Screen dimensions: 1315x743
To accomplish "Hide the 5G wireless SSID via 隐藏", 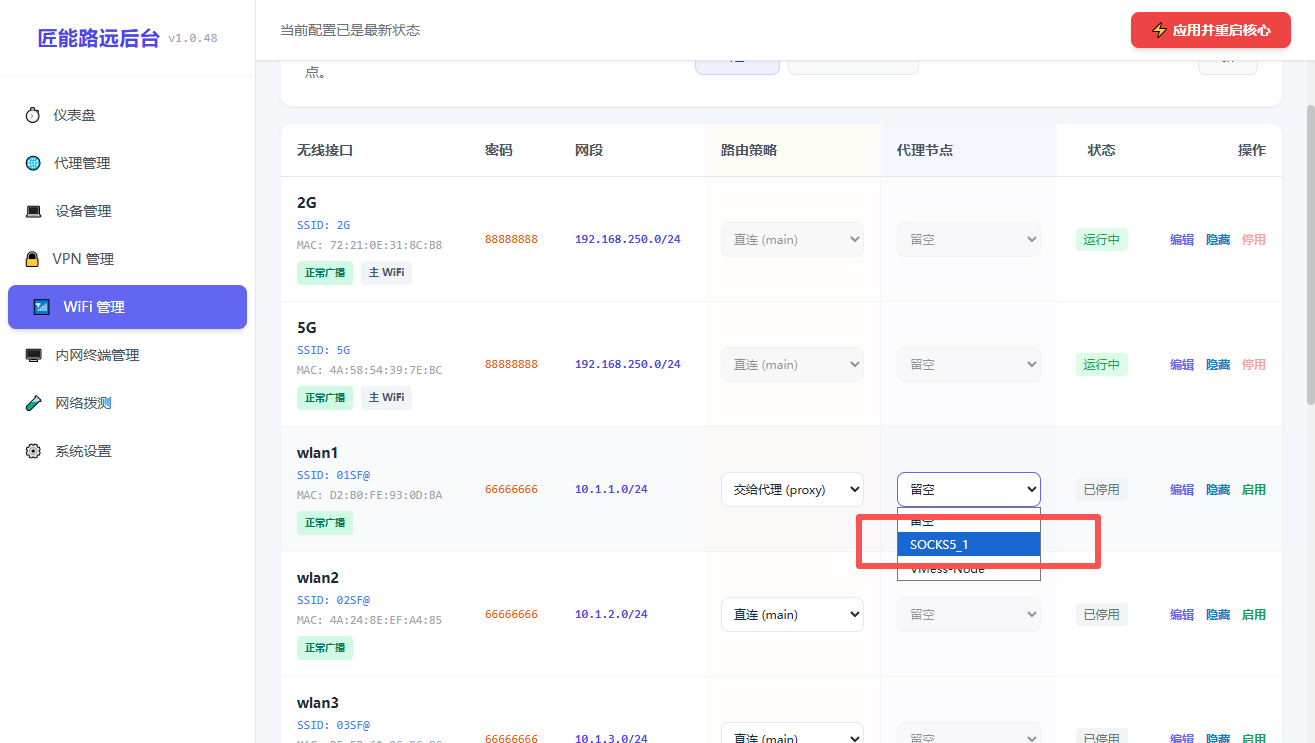I will click(x=1218, y=365).
